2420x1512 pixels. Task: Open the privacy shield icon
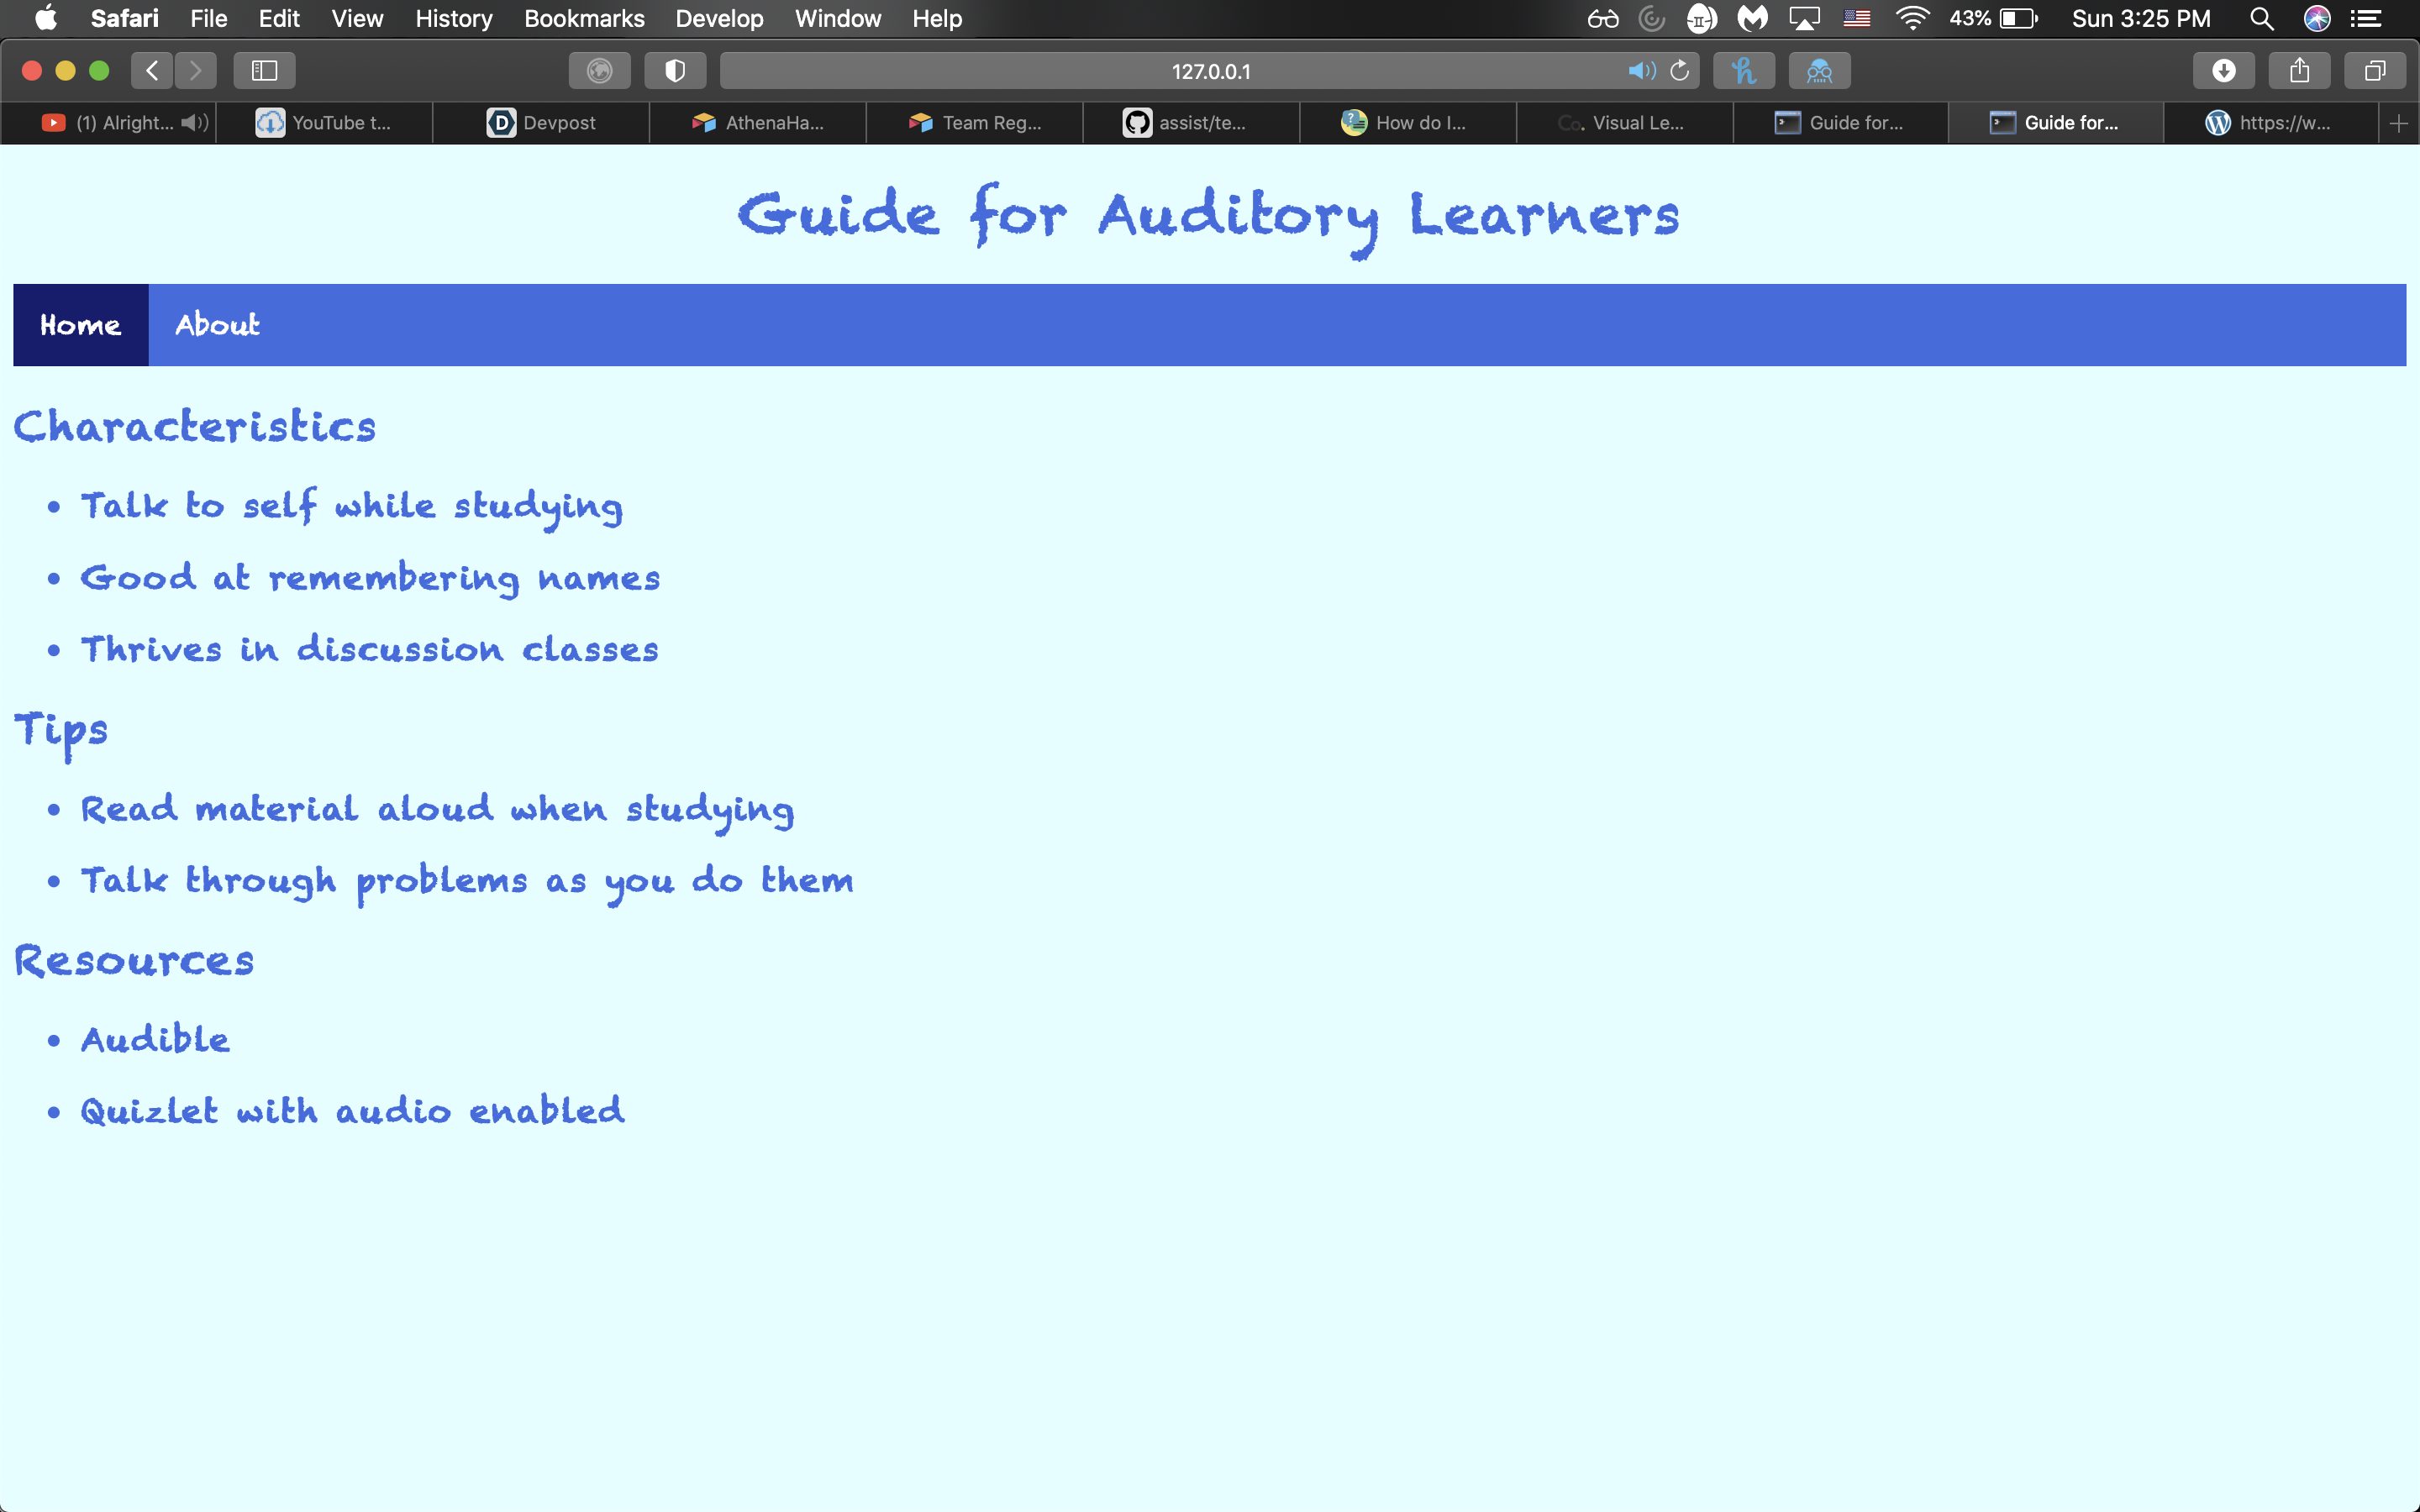click(x=675, y=71)
